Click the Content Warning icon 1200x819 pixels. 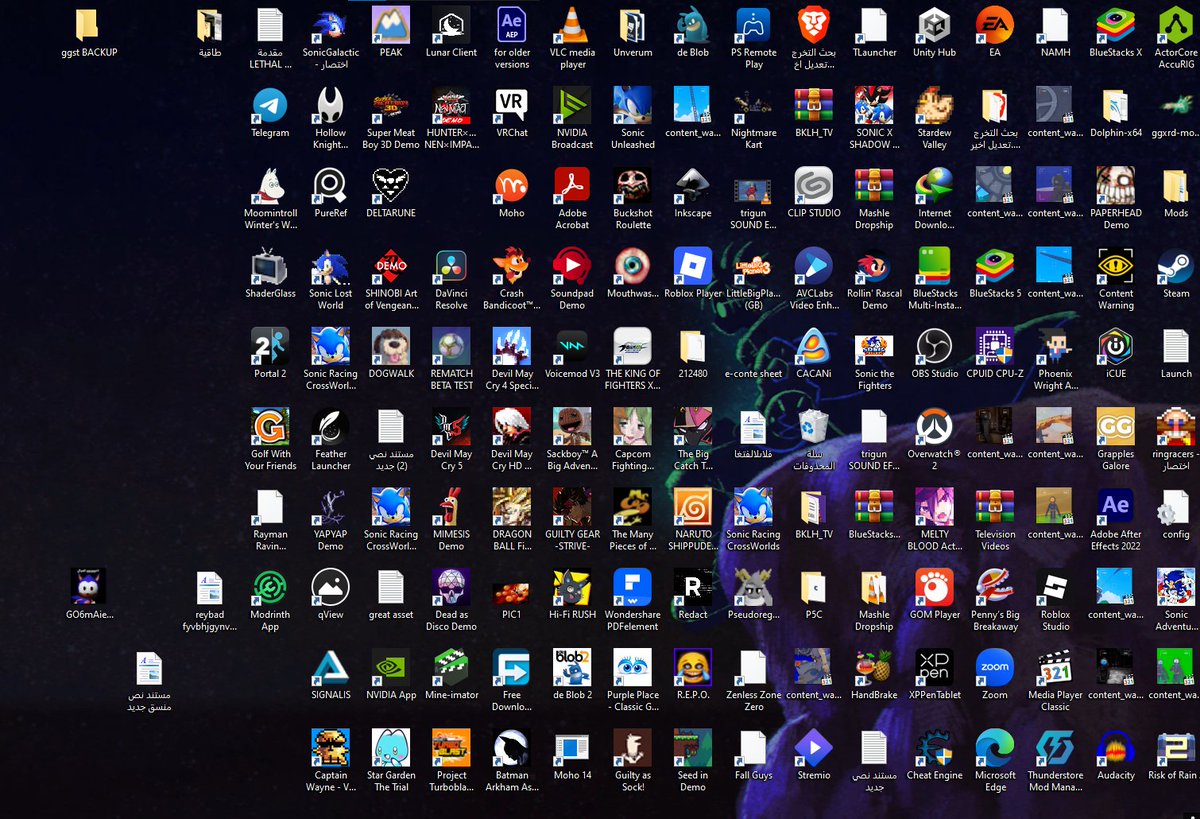1116,266
